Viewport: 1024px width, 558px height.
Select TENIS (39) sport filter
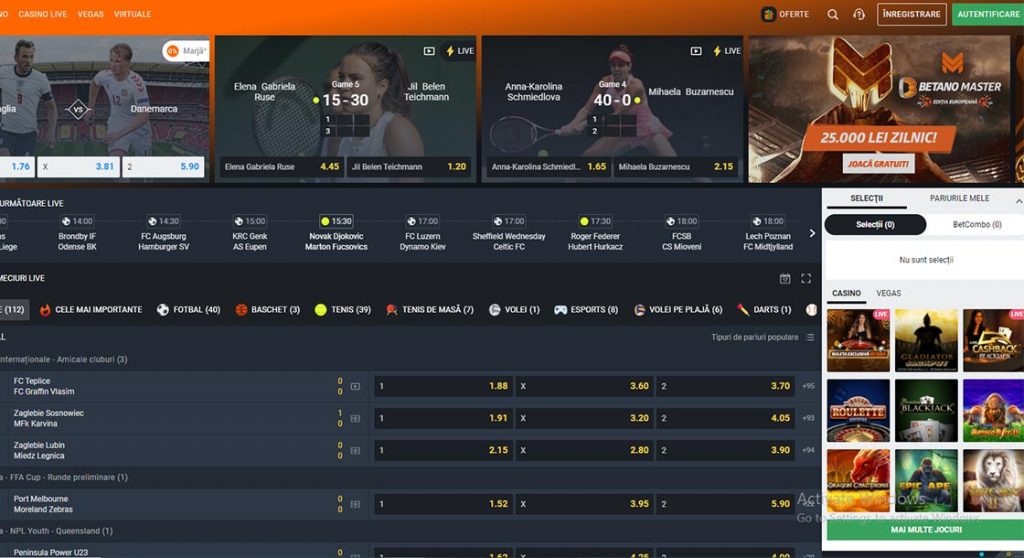pos(342,310)
